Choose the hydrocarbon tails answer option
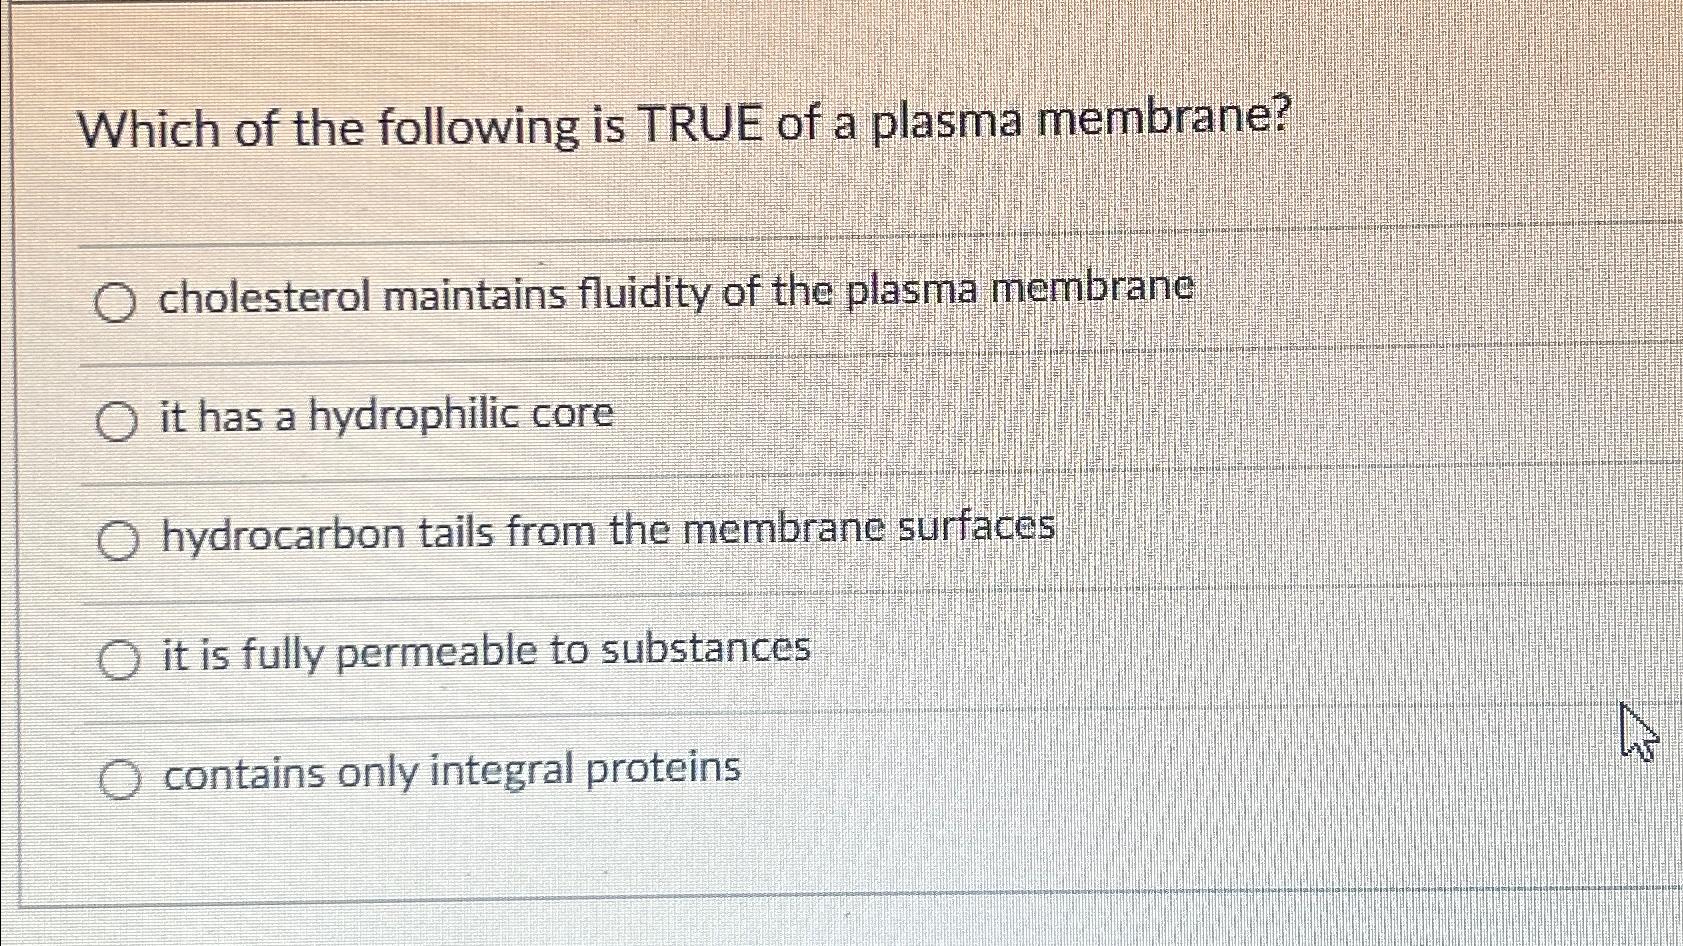The width and height of the screenshot is (1683, 946). point(117,540)
